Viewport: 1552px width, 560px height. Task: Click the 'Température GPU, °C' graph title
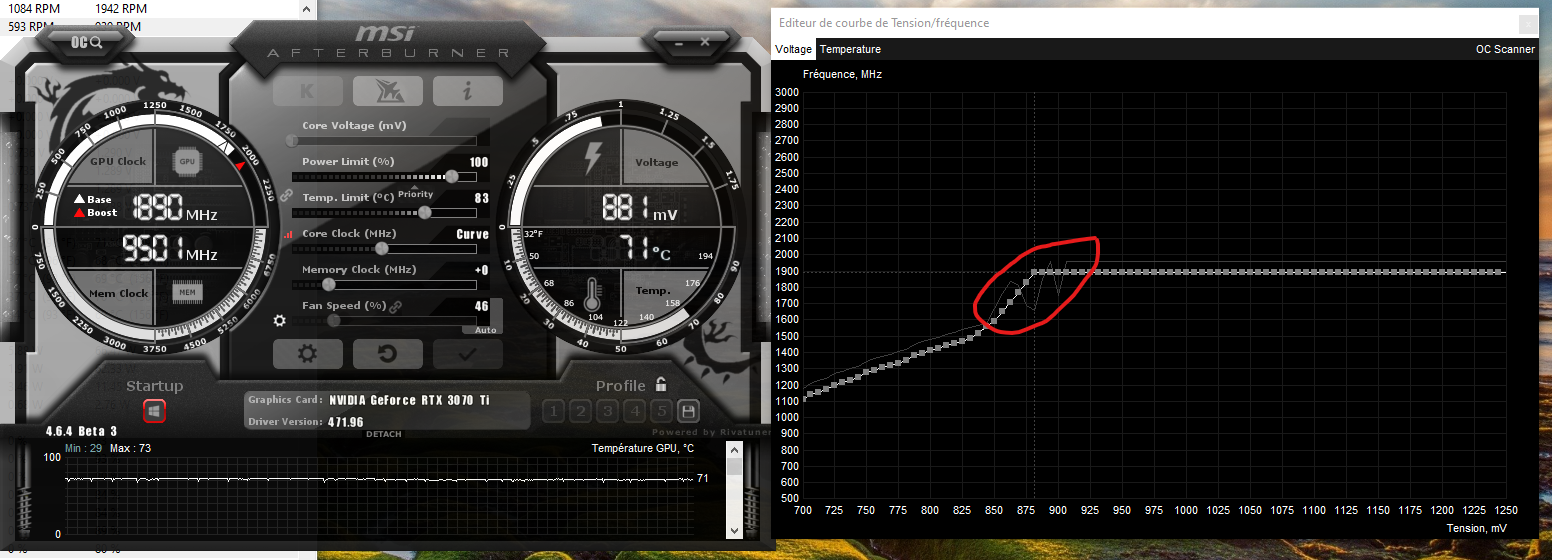click(x=643, y=448)
